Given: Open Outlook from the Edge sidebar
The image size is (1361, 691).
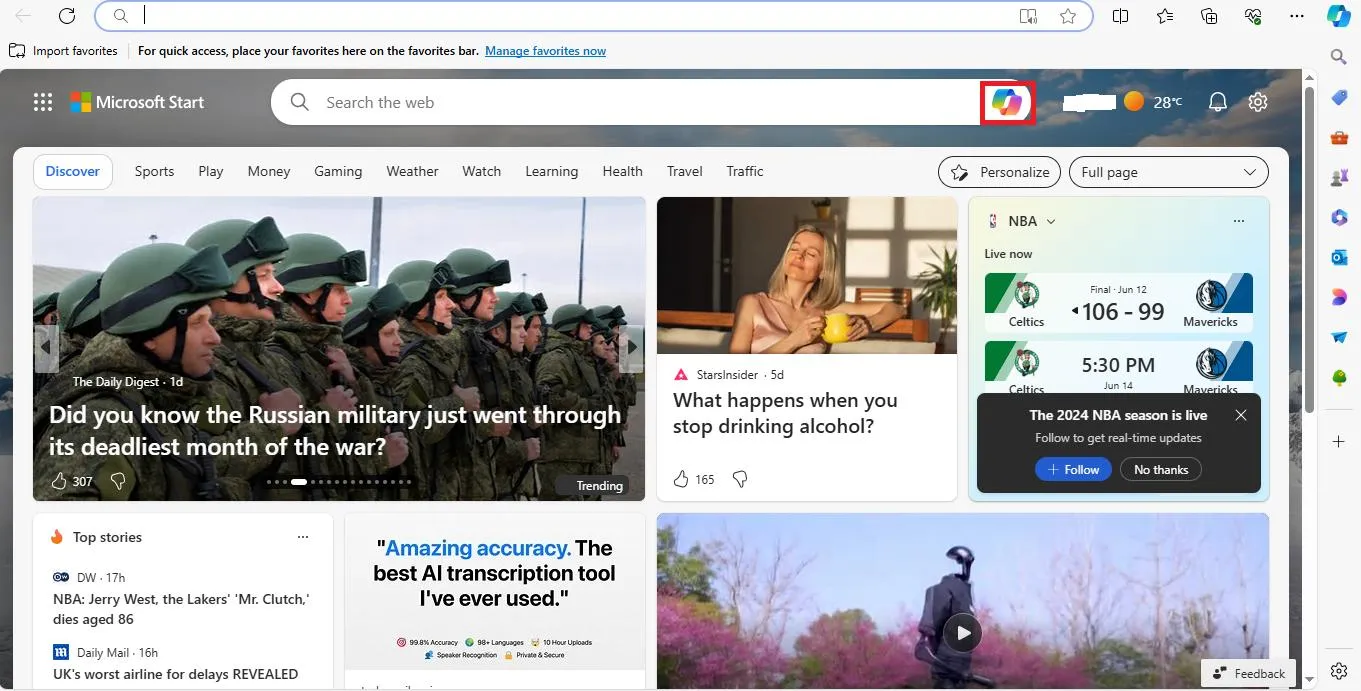Looking at the screenshot, I should (x=1339, y=257).
